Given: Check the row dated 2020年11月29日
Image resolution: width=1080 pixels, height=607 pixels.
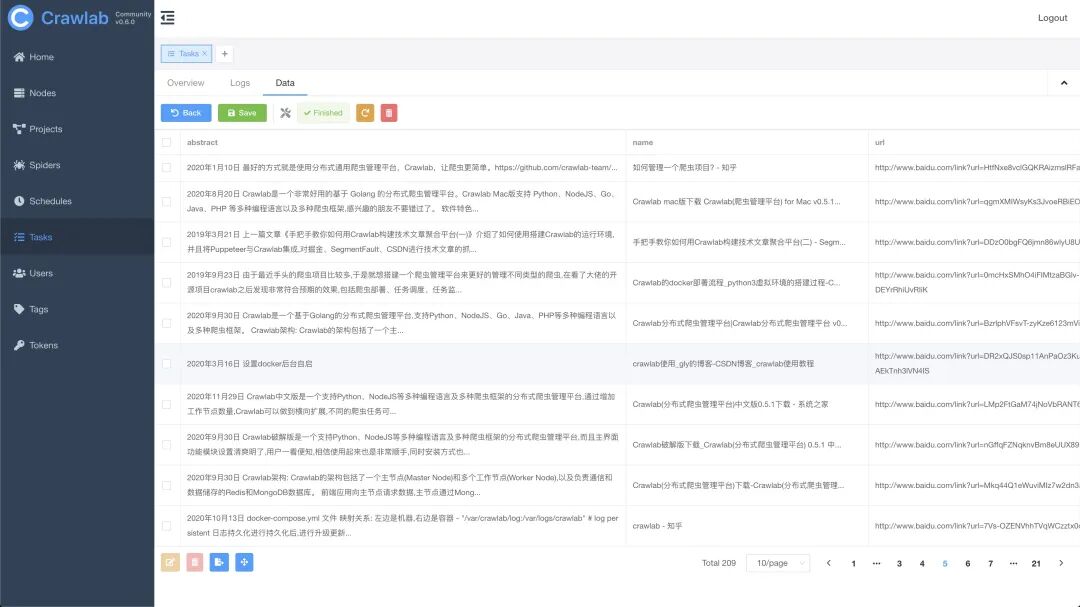Looking at the screenshot, I should (167, 404).
